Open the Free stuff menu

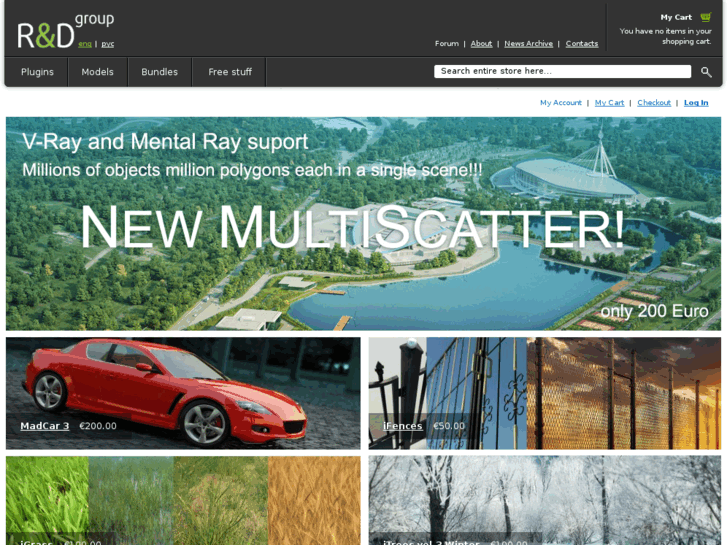[230, 72]
